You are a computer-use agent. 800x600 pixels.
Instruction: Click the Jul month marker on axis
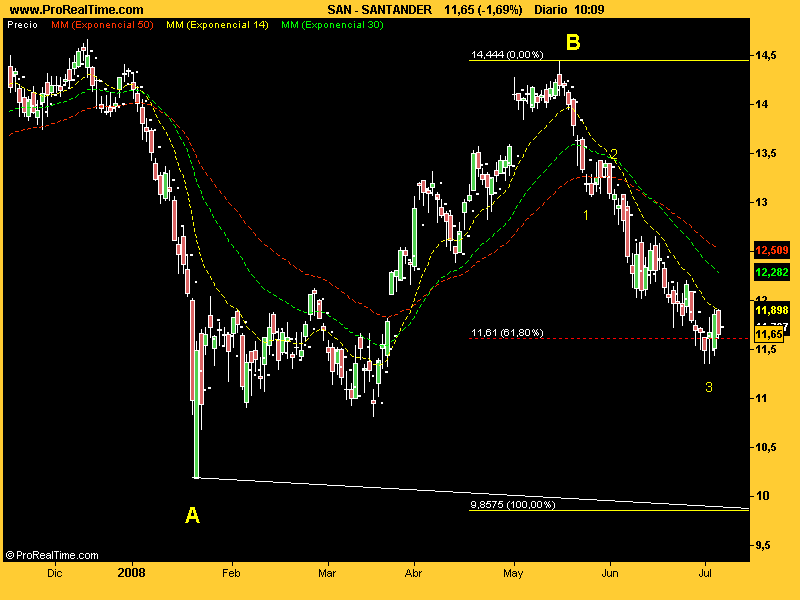tap(705, 573)
